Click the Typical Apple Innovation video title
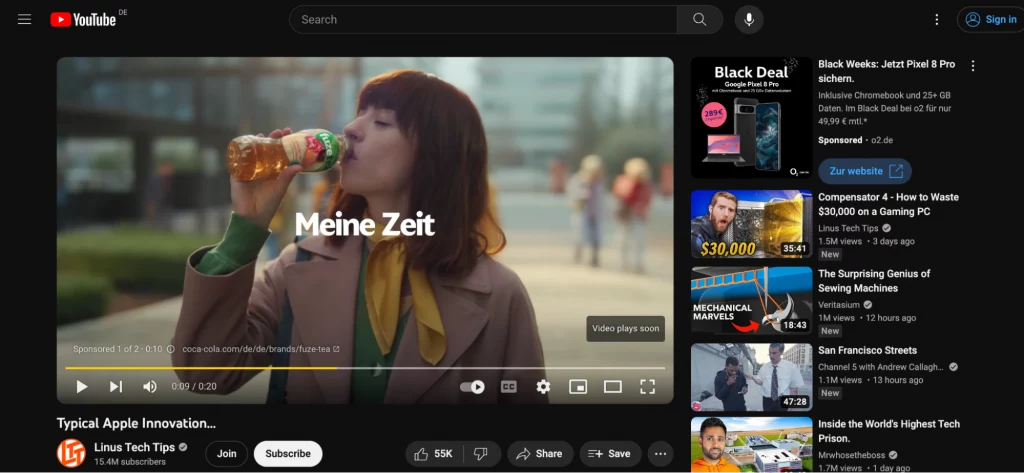The height and width of the screenshot is (473, 1024). coord(136,423)
